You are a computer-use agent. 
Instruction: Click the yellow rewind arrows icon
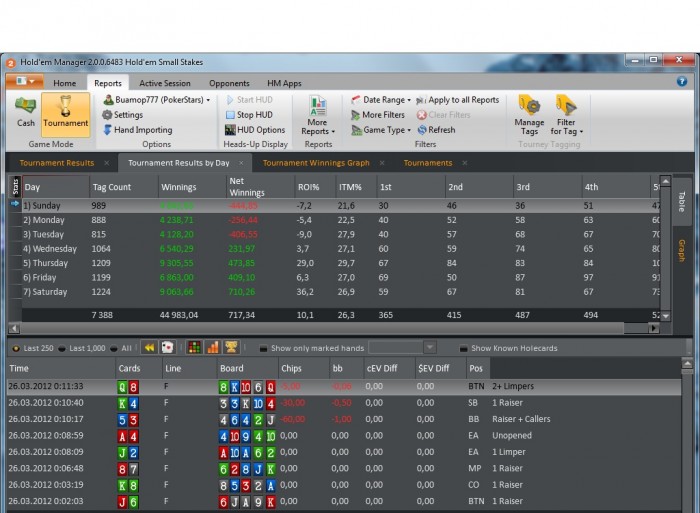149,347
